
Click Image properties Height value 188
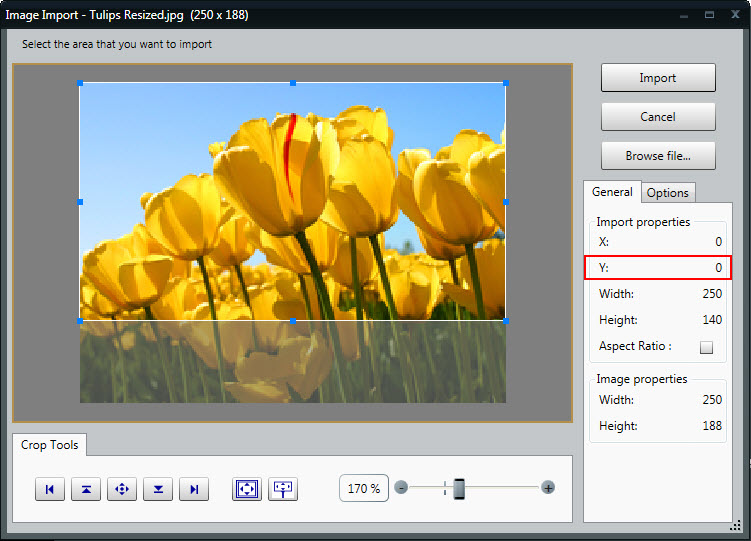(712, 426)
